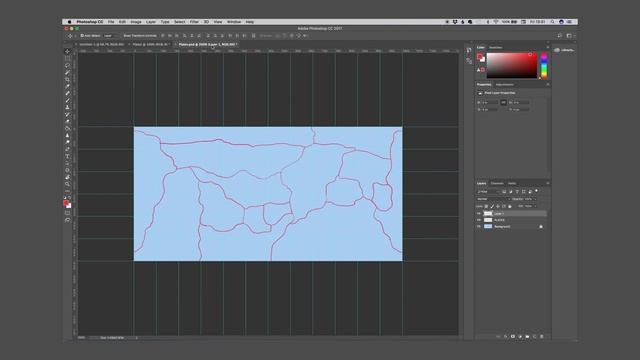Select the Brush tool
The height and width of the screenshot is (360, 640).
[x=67, y=100]
